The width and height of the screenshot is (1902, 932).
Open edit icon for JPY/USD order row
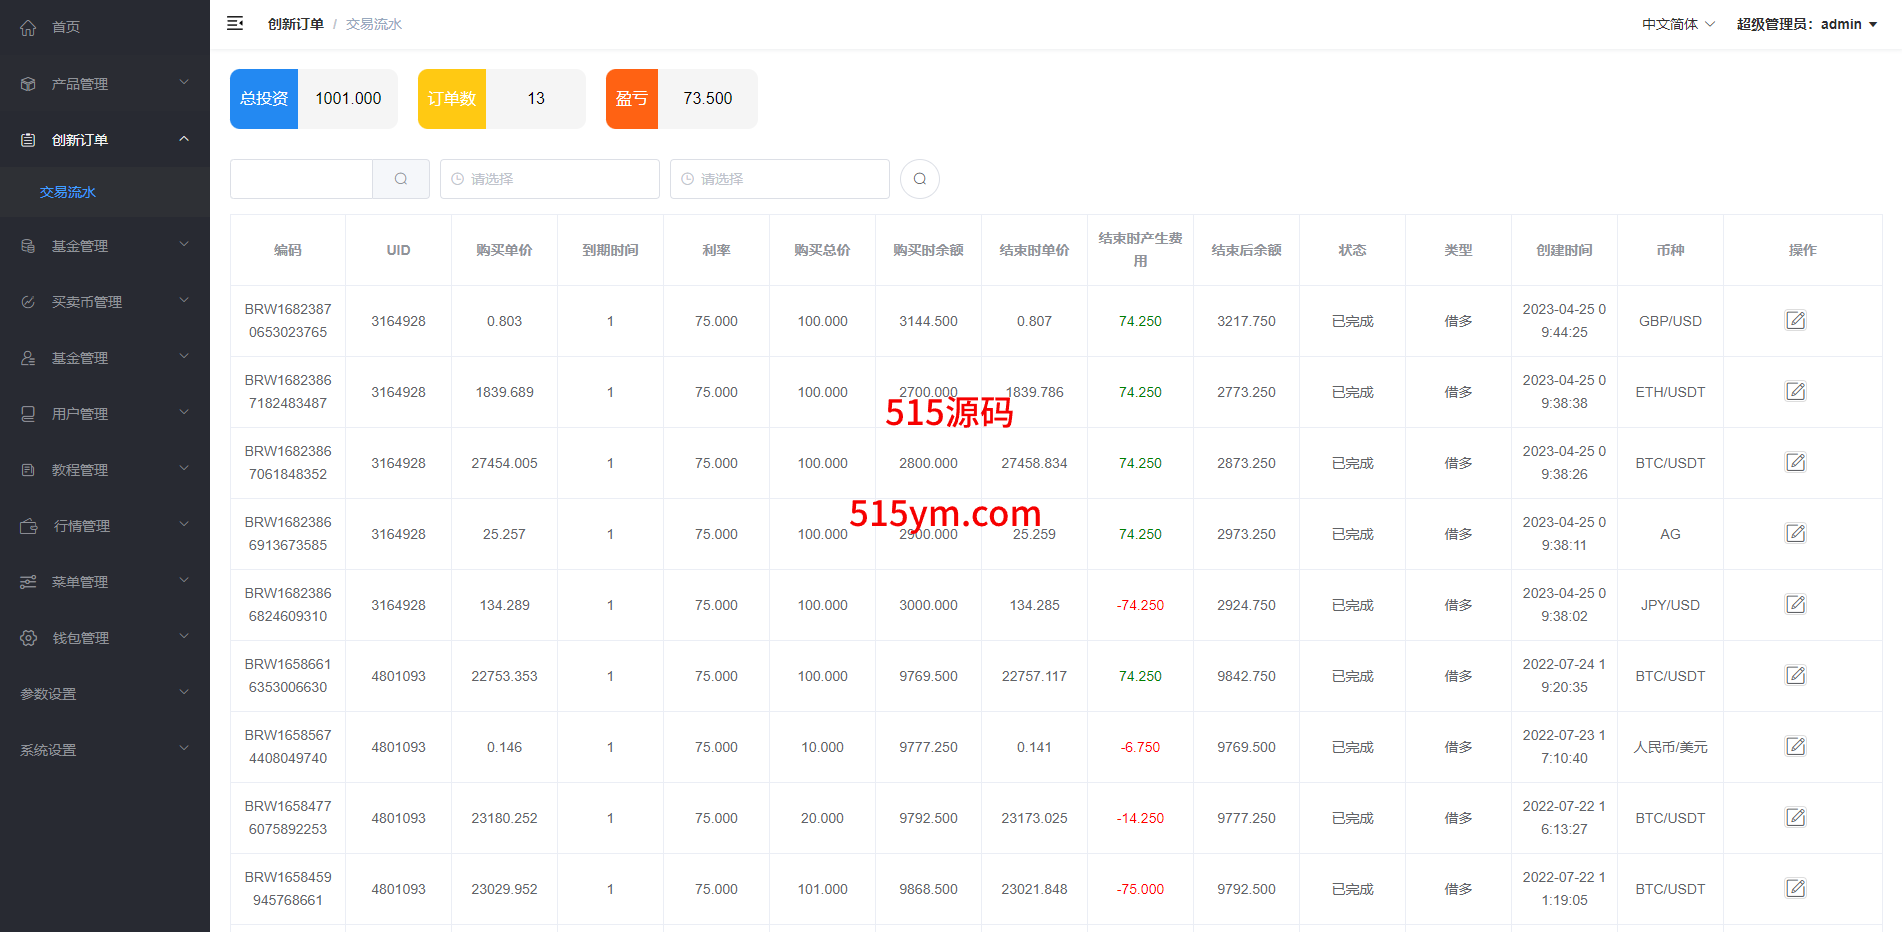pos(1795,604)
